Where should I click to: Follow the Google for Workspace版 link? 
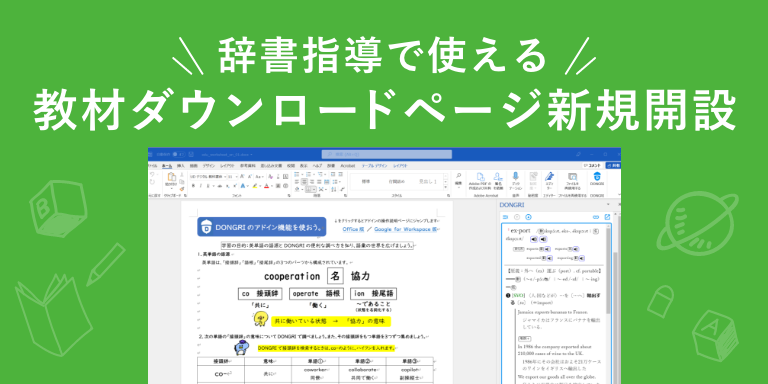pyautogui.click(x=405, y=229)
